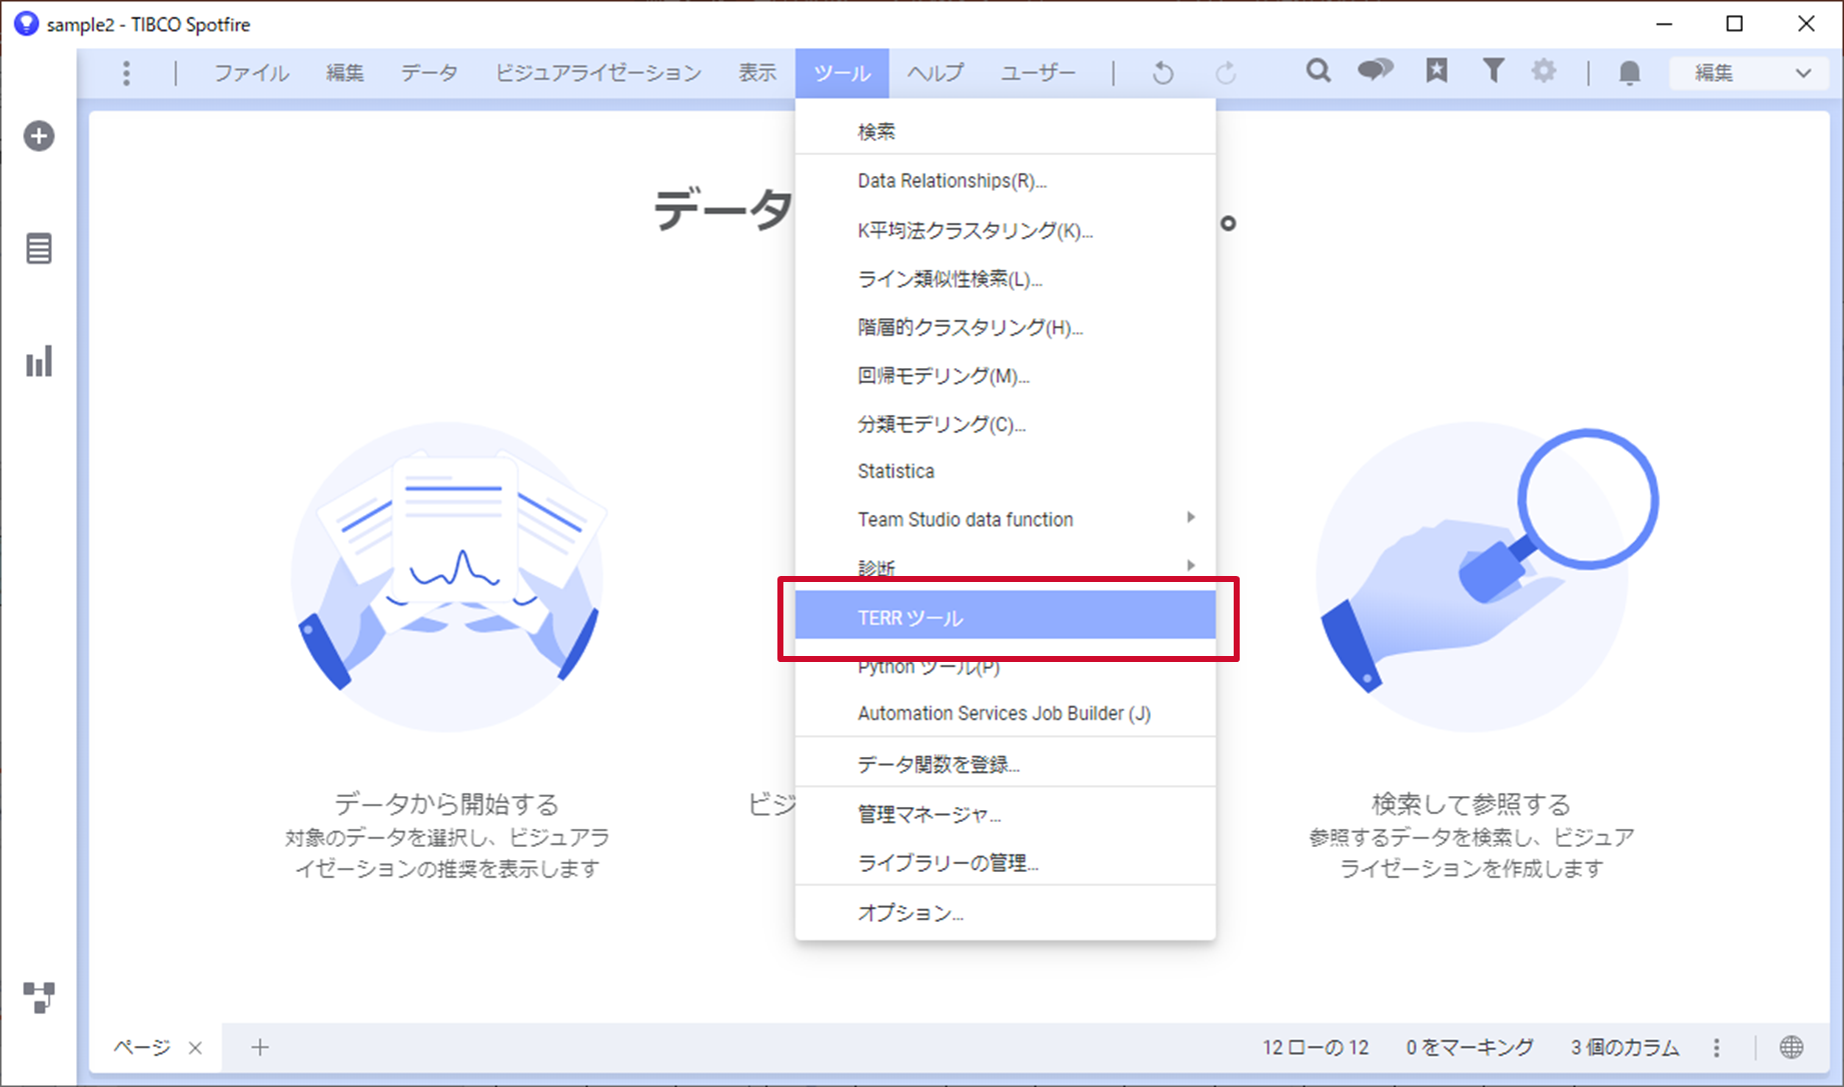Screen dimensions: 1844x1087
Task: Select Data Relationships(R)... menu entry
Action: click(x=1005, y=181)
